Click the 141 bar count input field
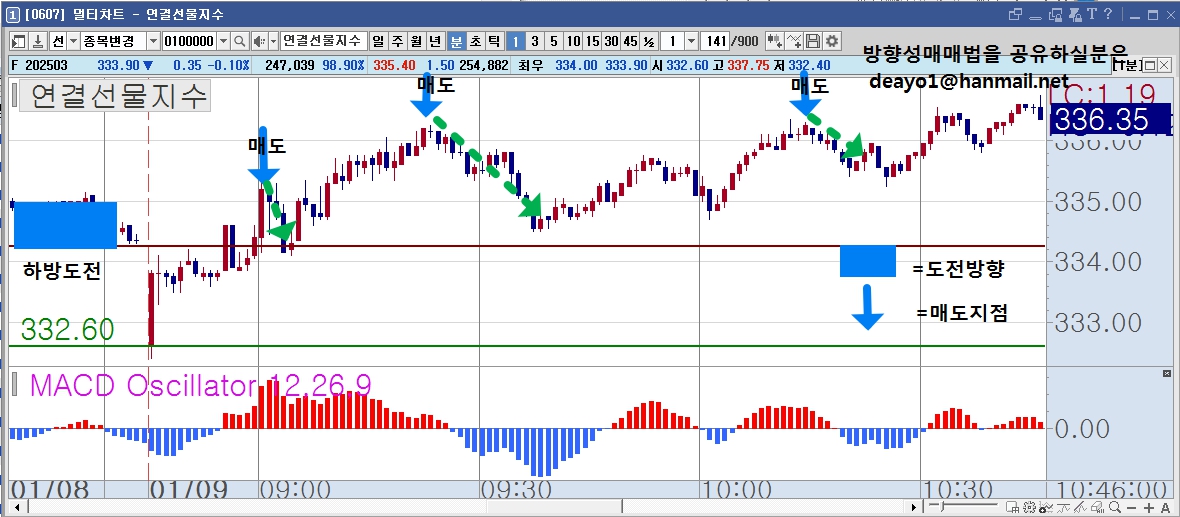This screenshot has height=517, width=1180. point(715,41)
